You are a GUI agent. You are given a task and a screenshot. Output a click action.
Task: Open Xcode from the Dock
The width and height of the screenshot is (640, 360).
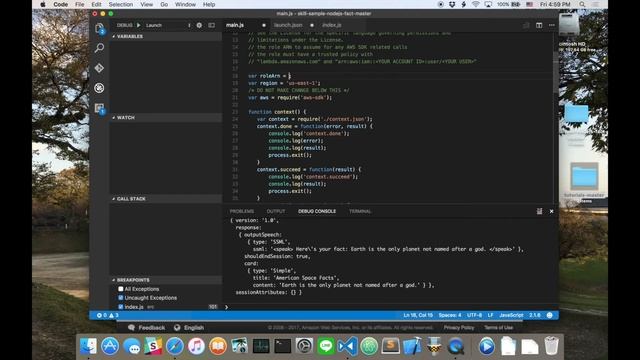point(412,347)
